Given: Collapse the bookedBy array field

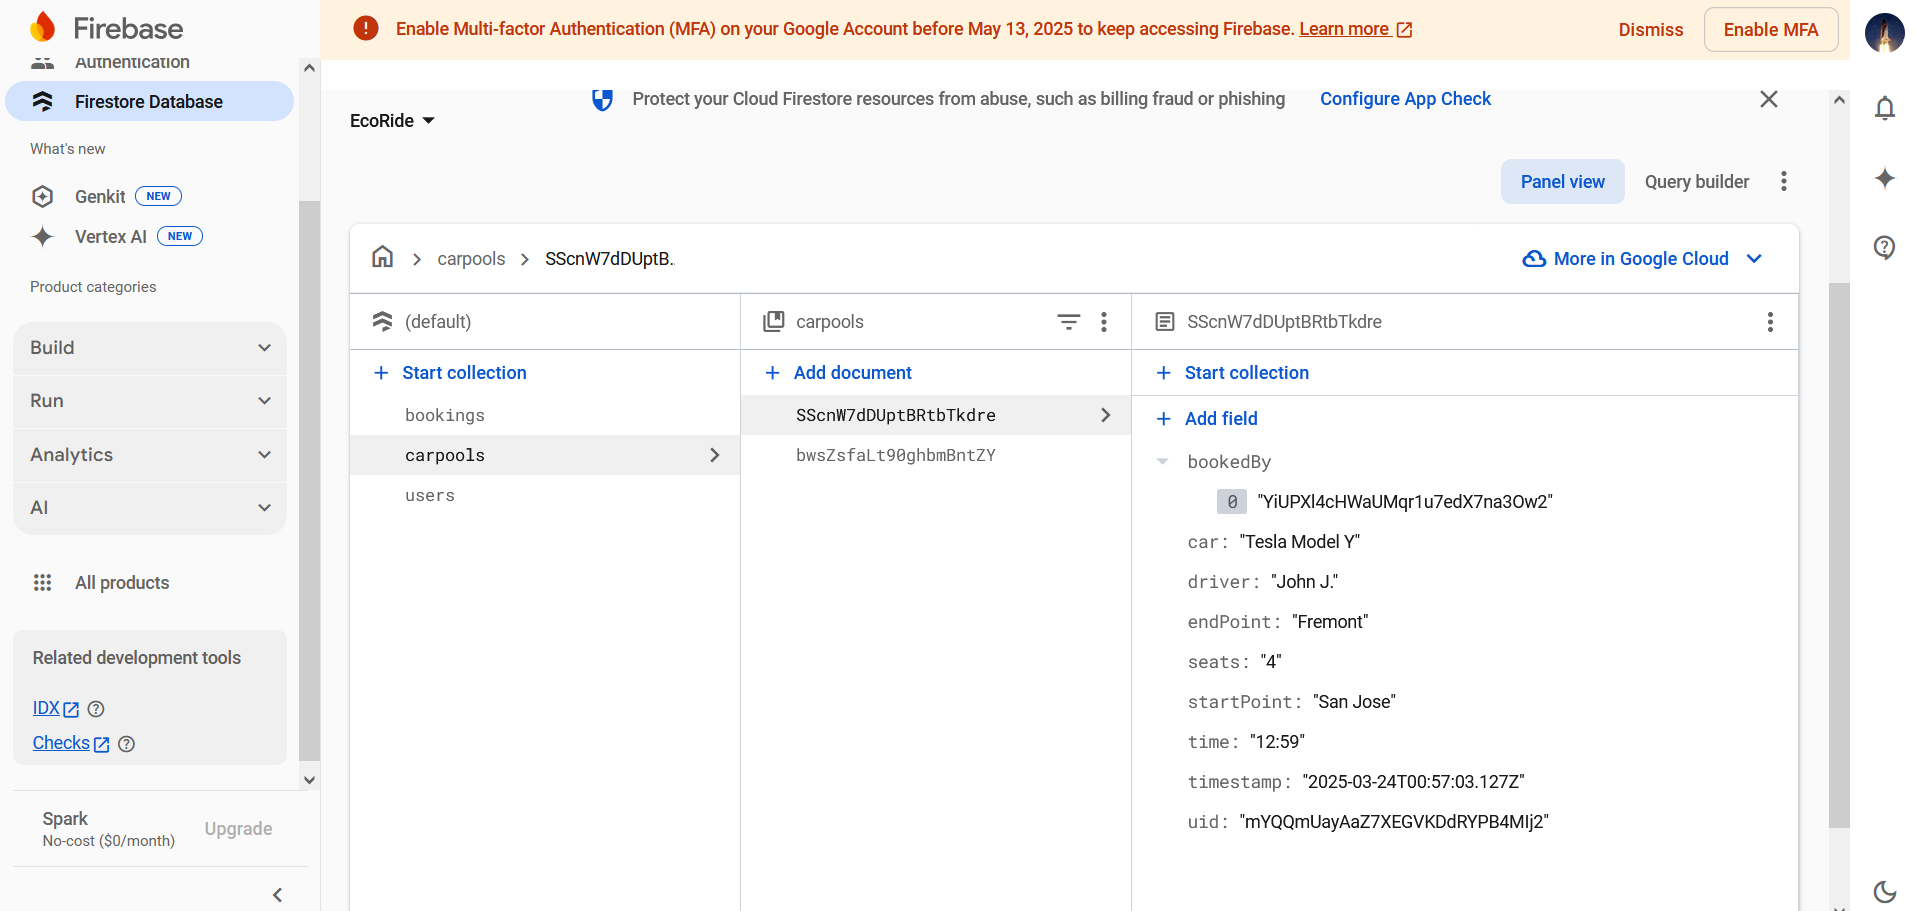Looking at the screenshot, I should [x=1162, y=462].
